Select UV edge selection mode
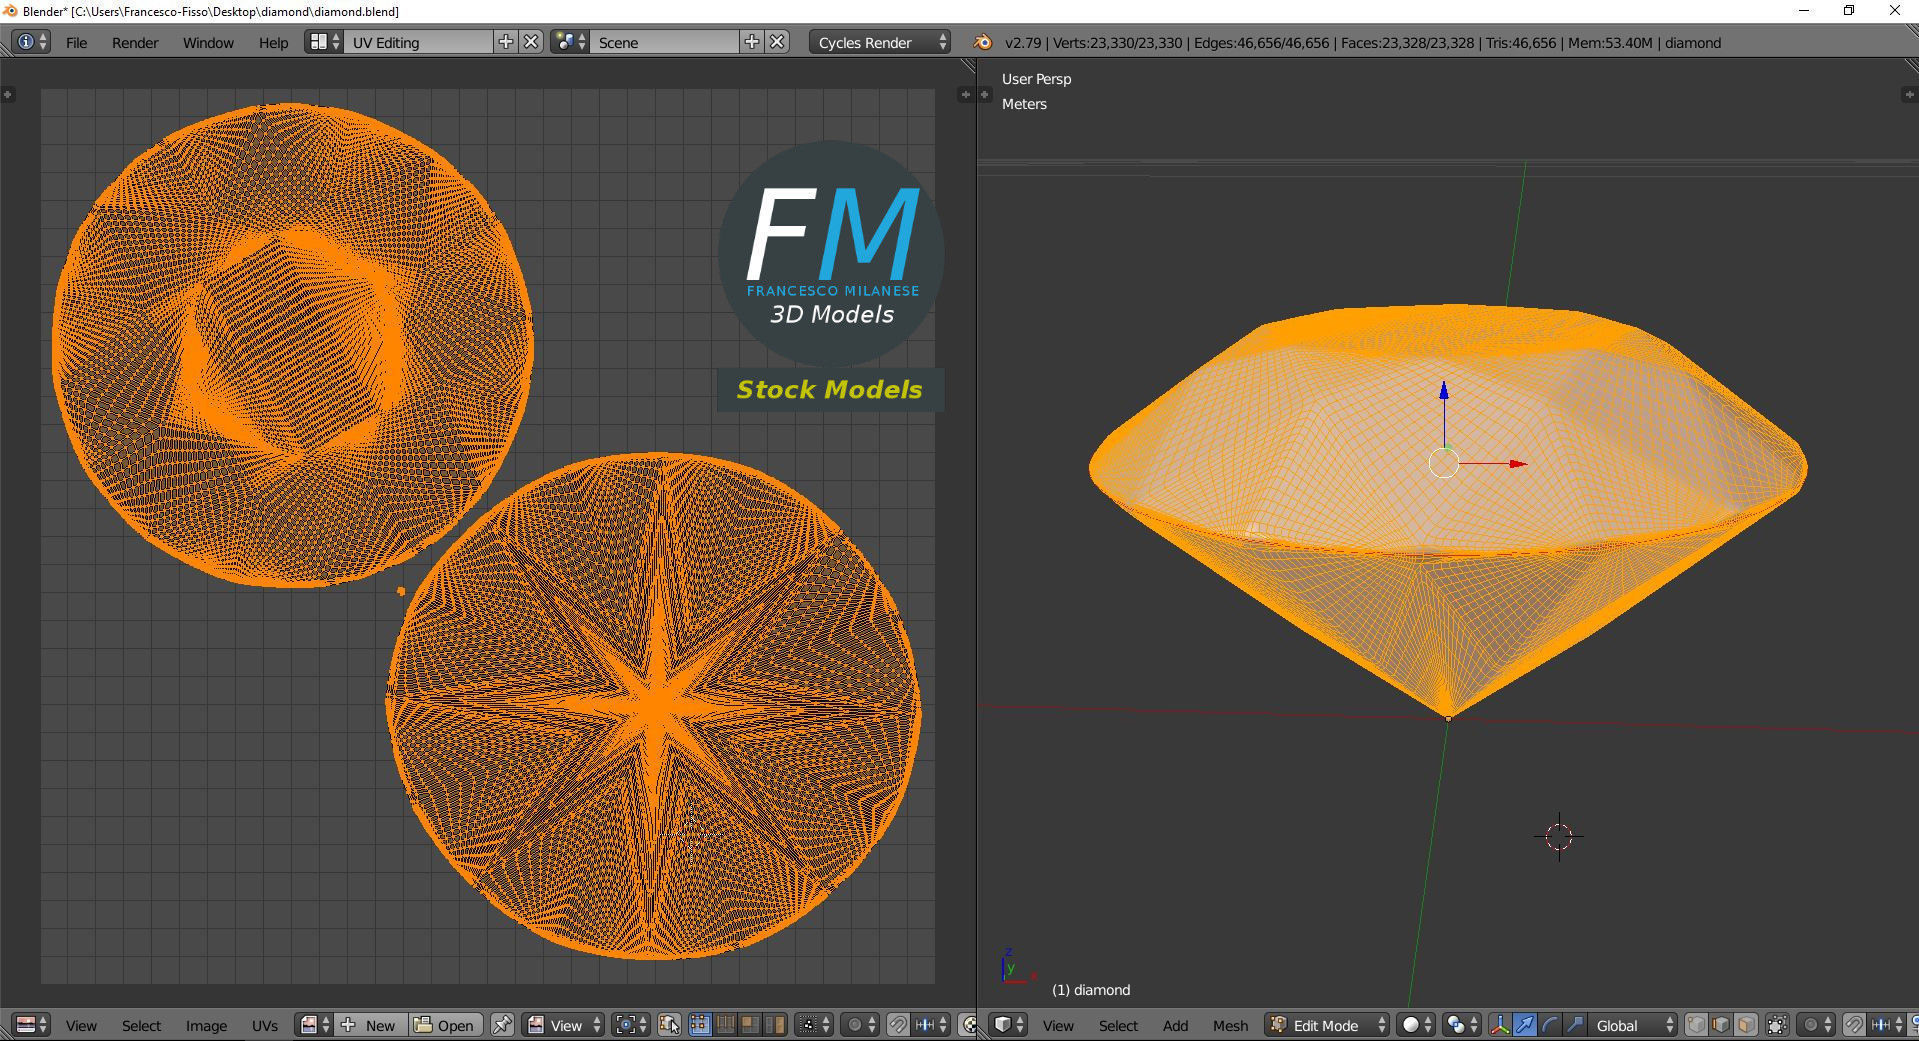1919x1041 pixels. [x=725, y=1025]
